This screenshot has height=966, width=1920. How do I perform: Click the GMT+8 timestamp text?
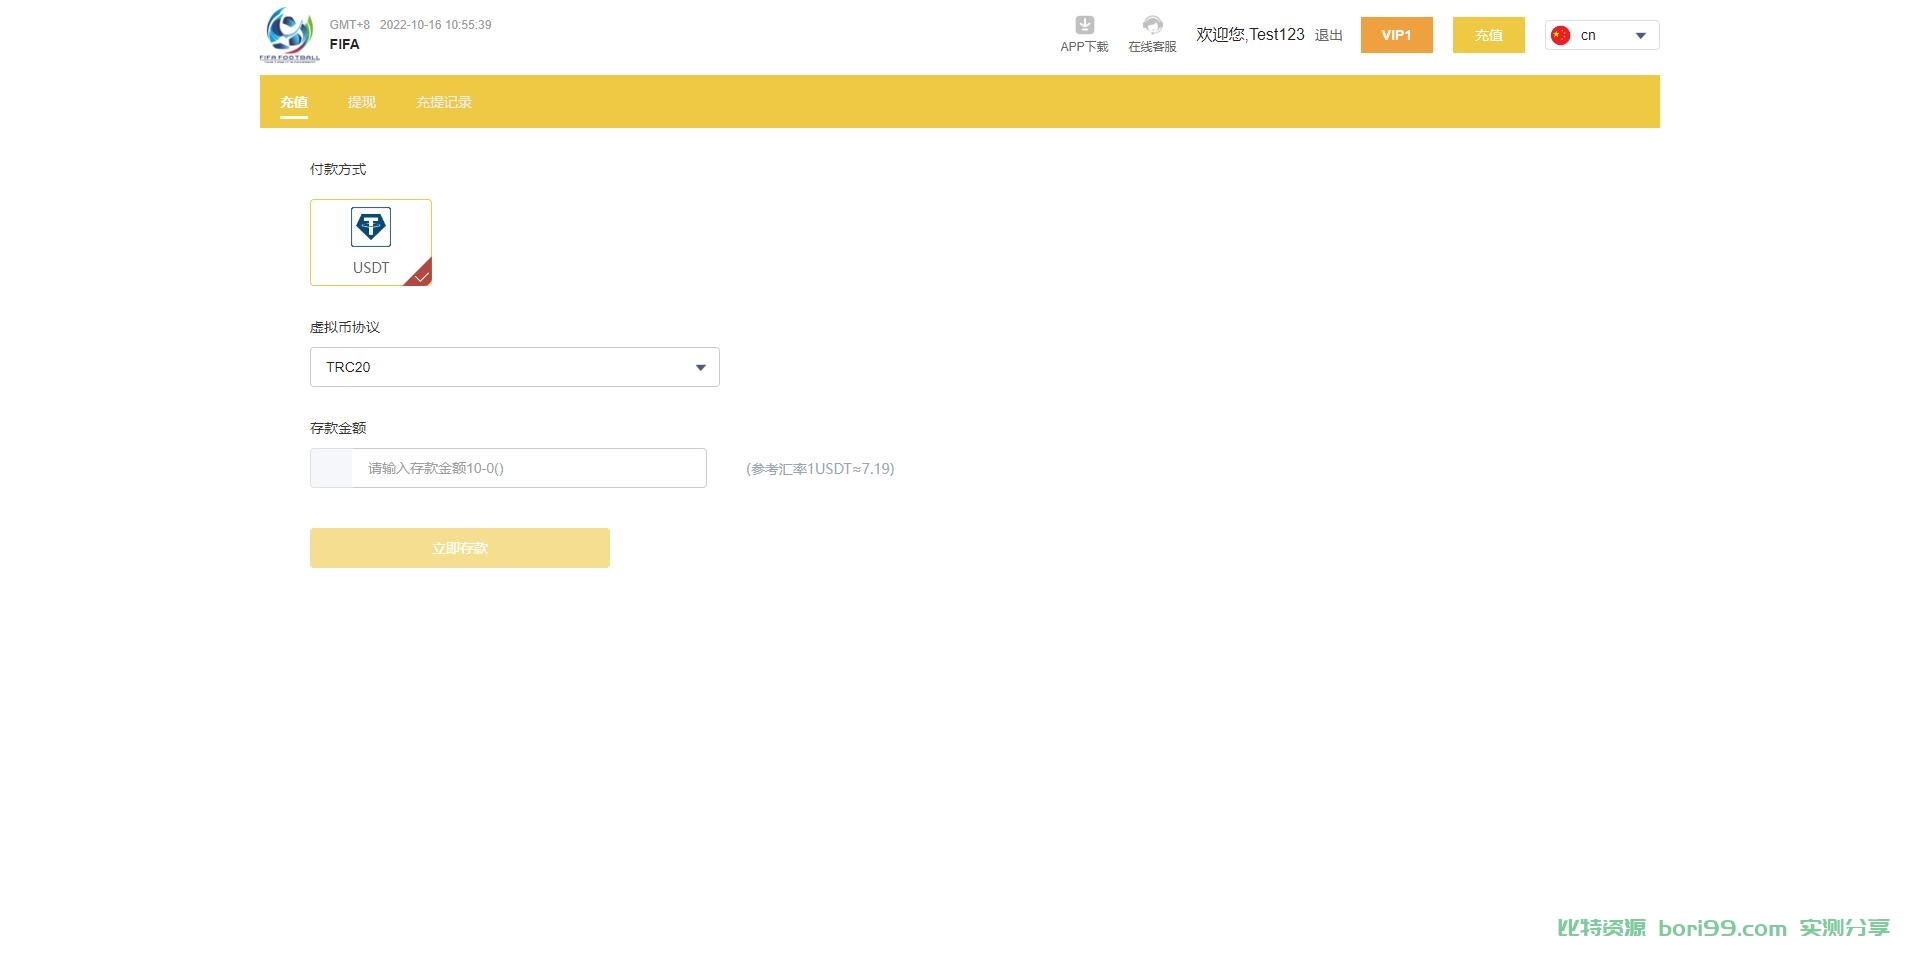point(411,25)
